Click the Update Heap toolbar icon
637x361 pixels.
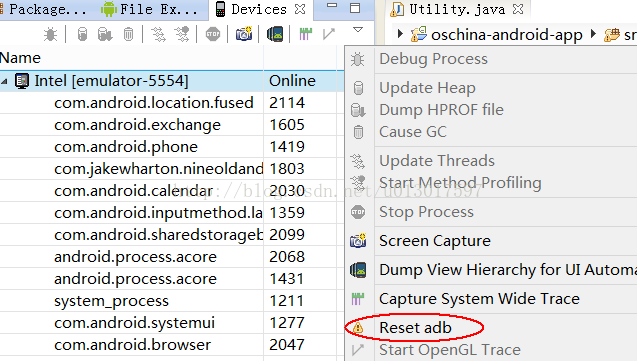tap(82, 35)
